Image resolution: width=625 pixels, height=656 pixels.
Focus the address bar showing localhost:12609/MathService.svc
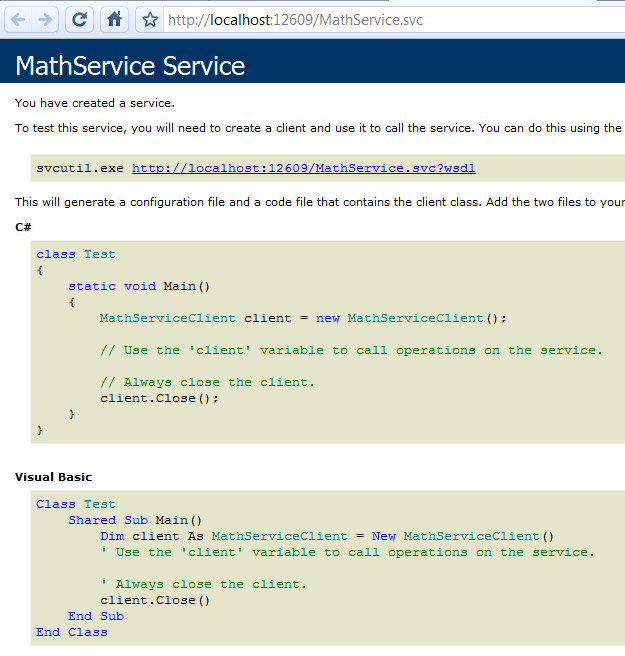click(x=393, y=20)
